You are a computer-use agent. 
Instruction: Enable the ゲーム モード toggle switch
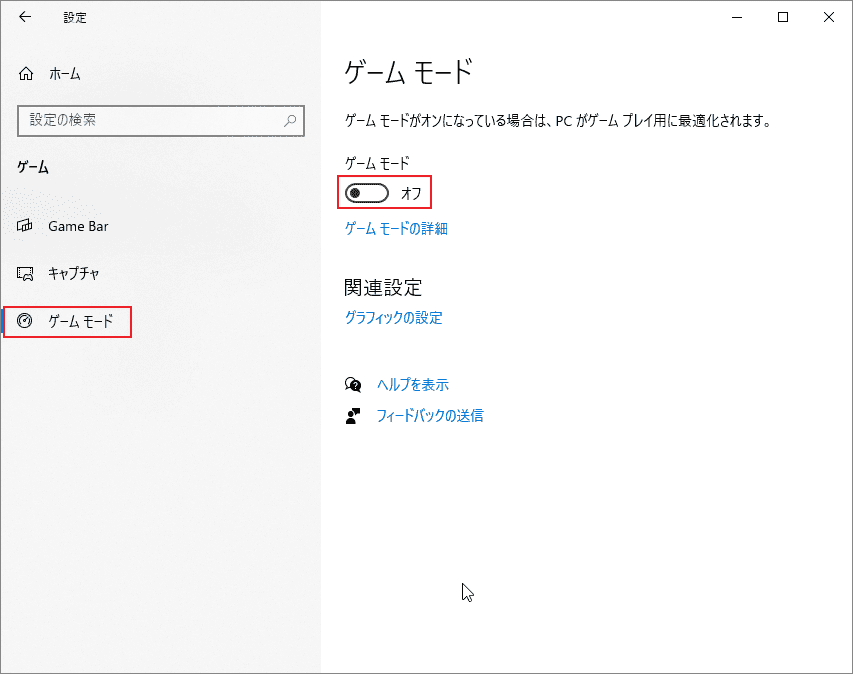point(368,192)
